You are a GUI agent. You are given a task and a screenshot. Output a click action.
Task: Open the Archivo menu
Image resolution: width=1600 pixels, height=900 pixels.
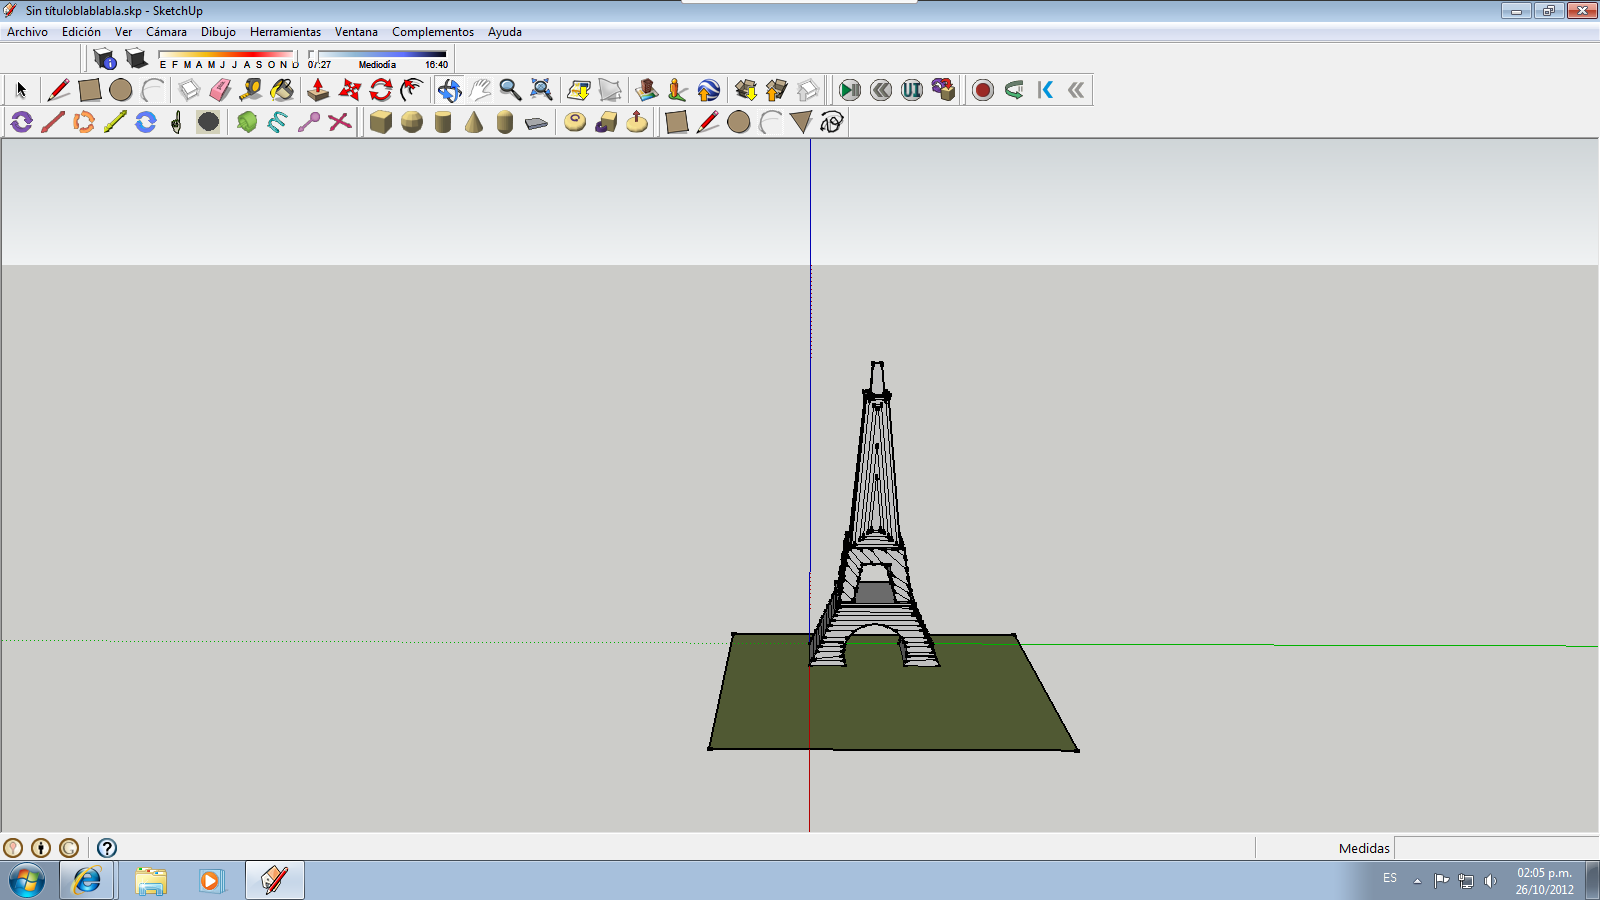pos(27,32)
